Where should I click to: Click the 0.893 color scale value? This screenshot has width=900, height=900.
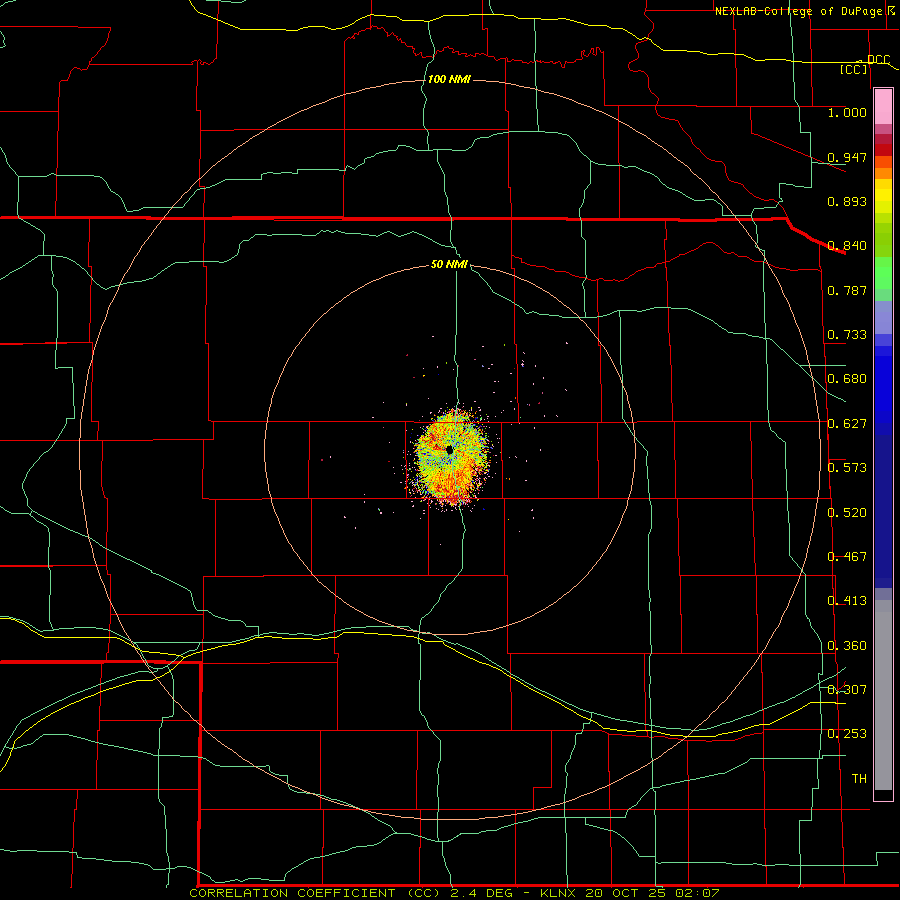click(847, 201)
